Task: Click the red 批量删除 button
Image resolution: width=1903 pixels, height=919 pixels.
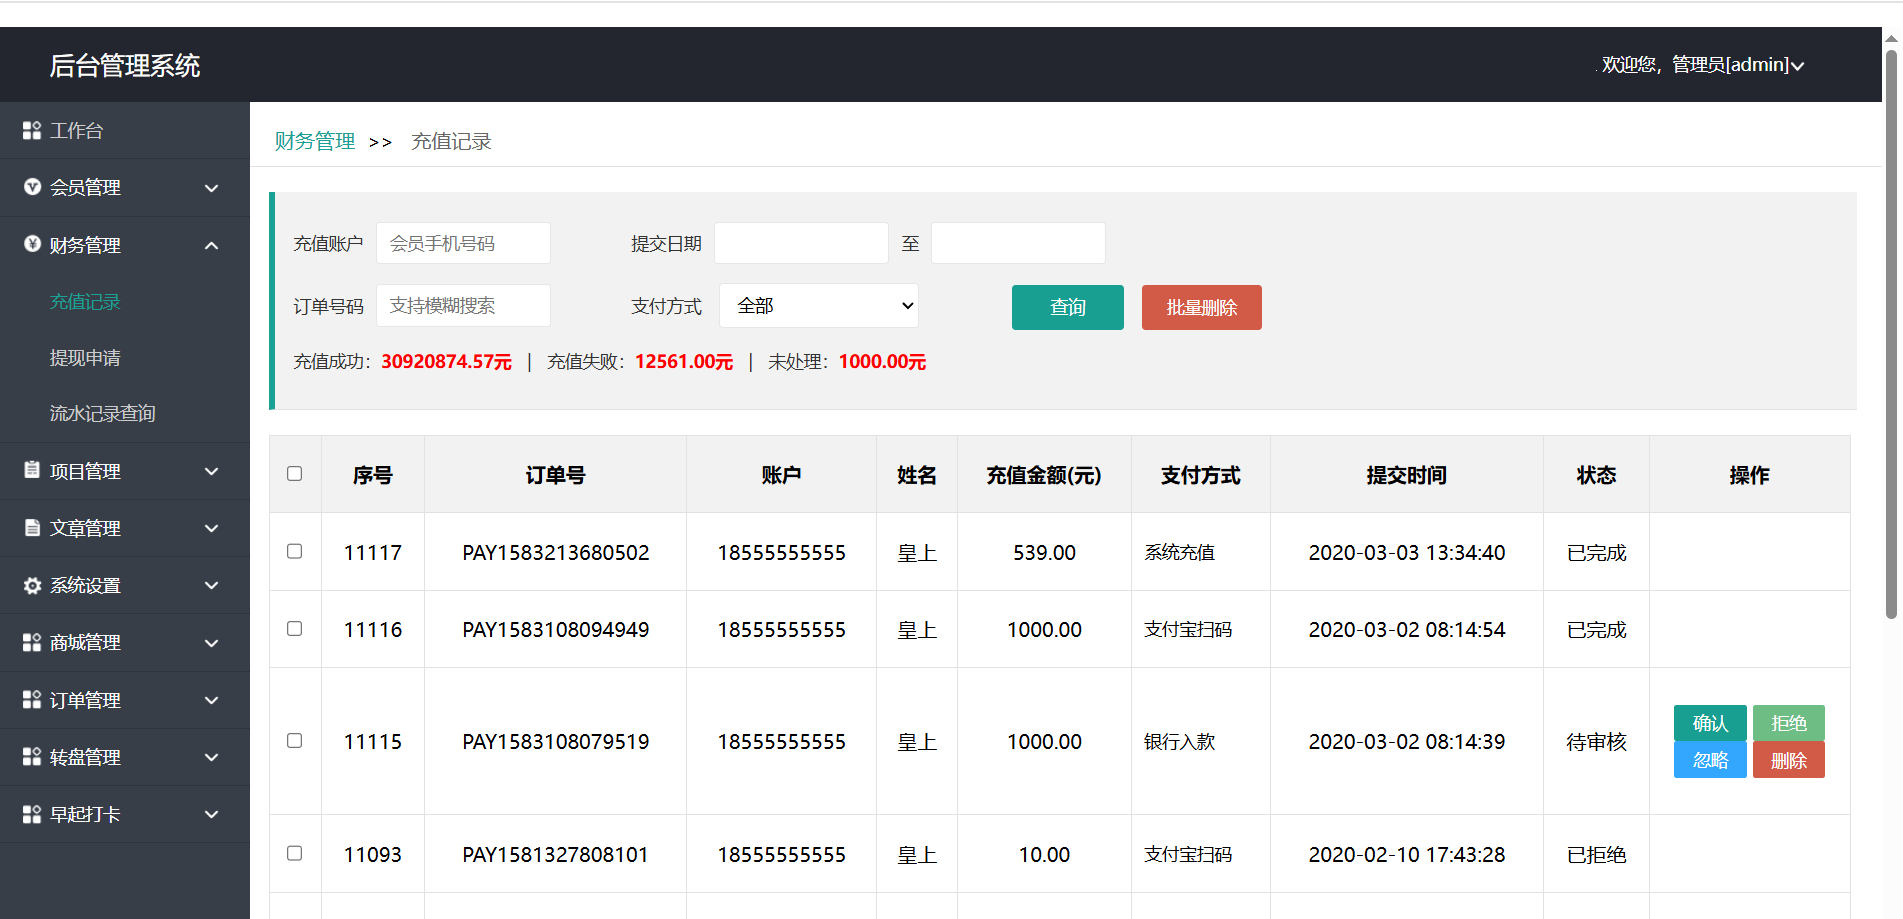Action: click(x=1202, y=307)
